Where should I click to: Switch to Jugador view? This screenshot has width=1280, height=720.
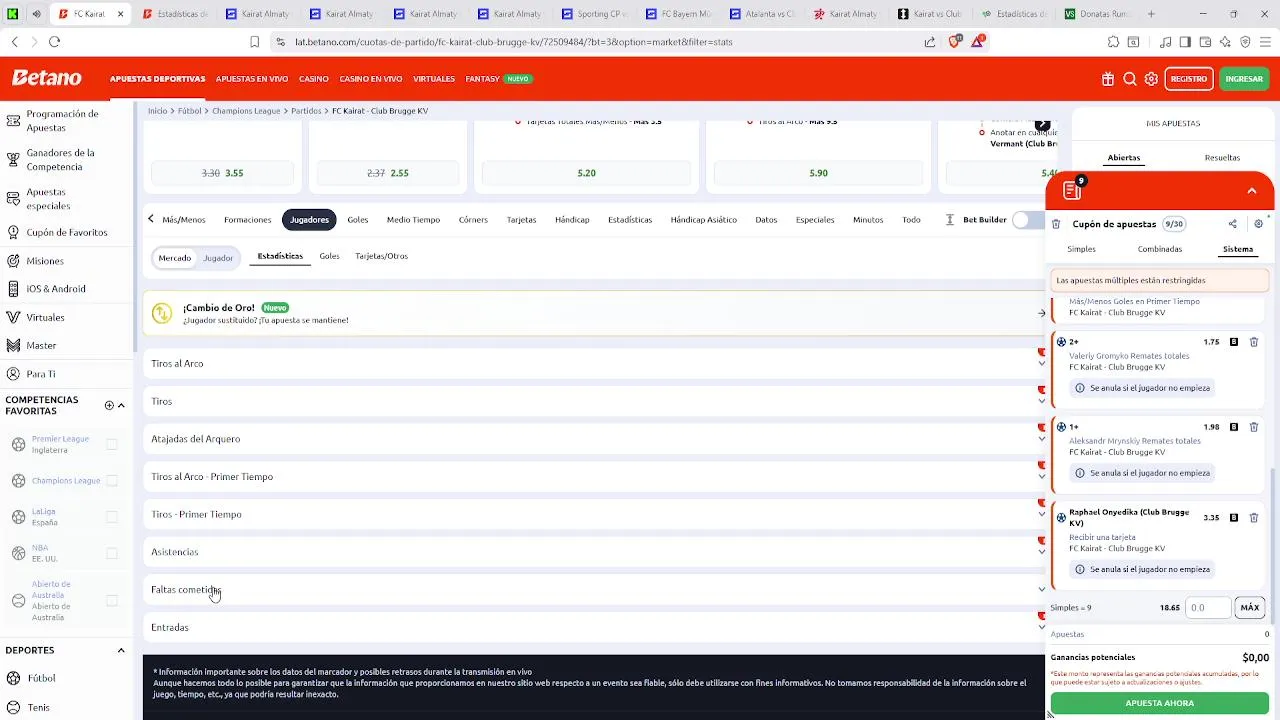[x=218, y=258]
